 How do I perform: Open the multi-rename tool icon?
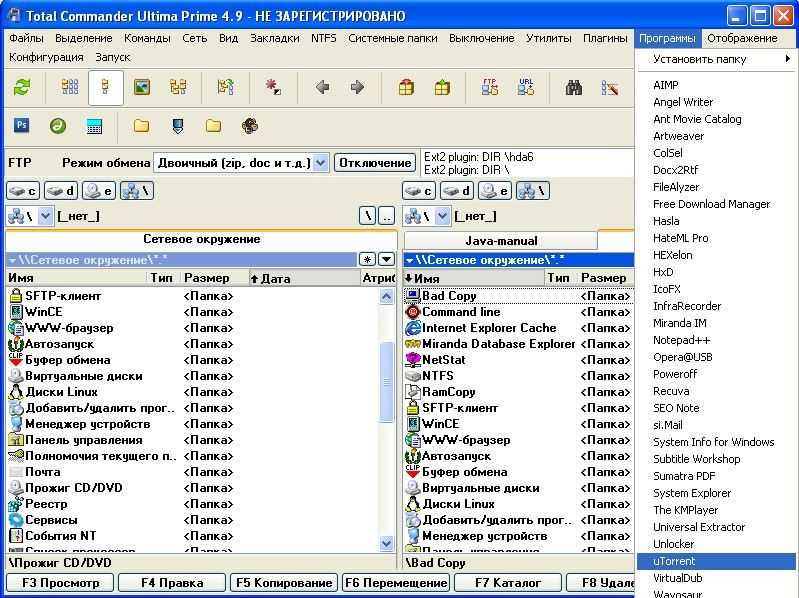click(x=609, y=88)
